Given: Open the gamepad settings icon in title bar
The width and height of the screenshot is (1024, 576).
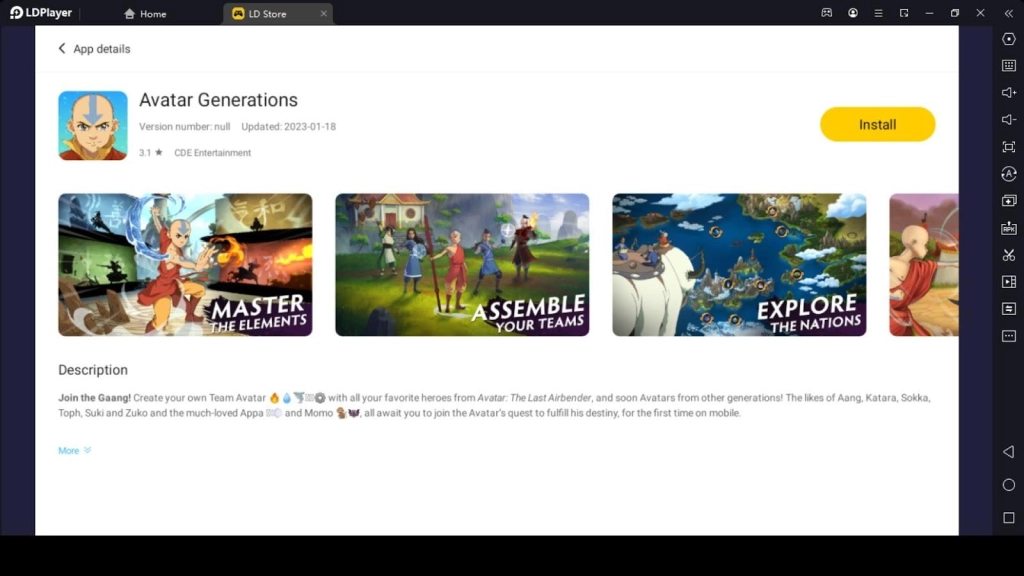Looking at the screenshot, I should point(827,13).
